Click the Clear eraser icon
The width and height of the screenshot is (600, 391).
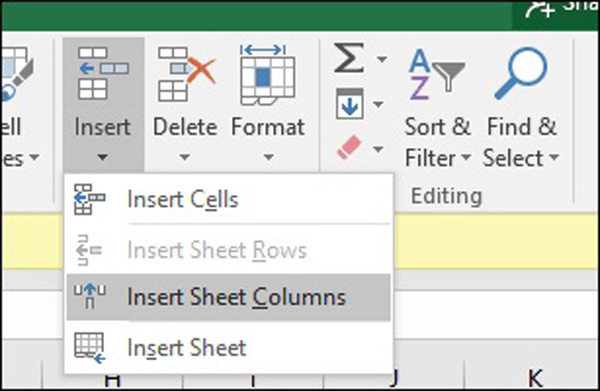click(x=349, y=147)
